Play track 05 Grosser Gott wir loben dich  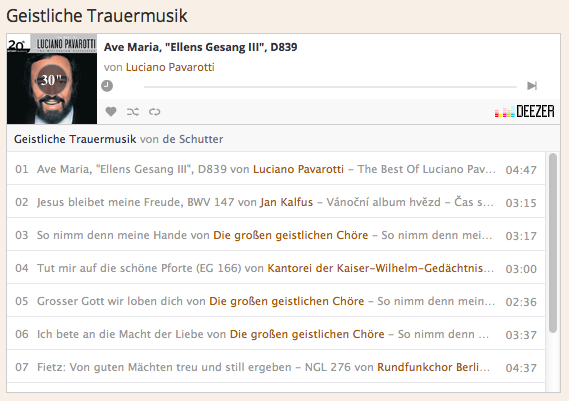click(x=276, y=301)
